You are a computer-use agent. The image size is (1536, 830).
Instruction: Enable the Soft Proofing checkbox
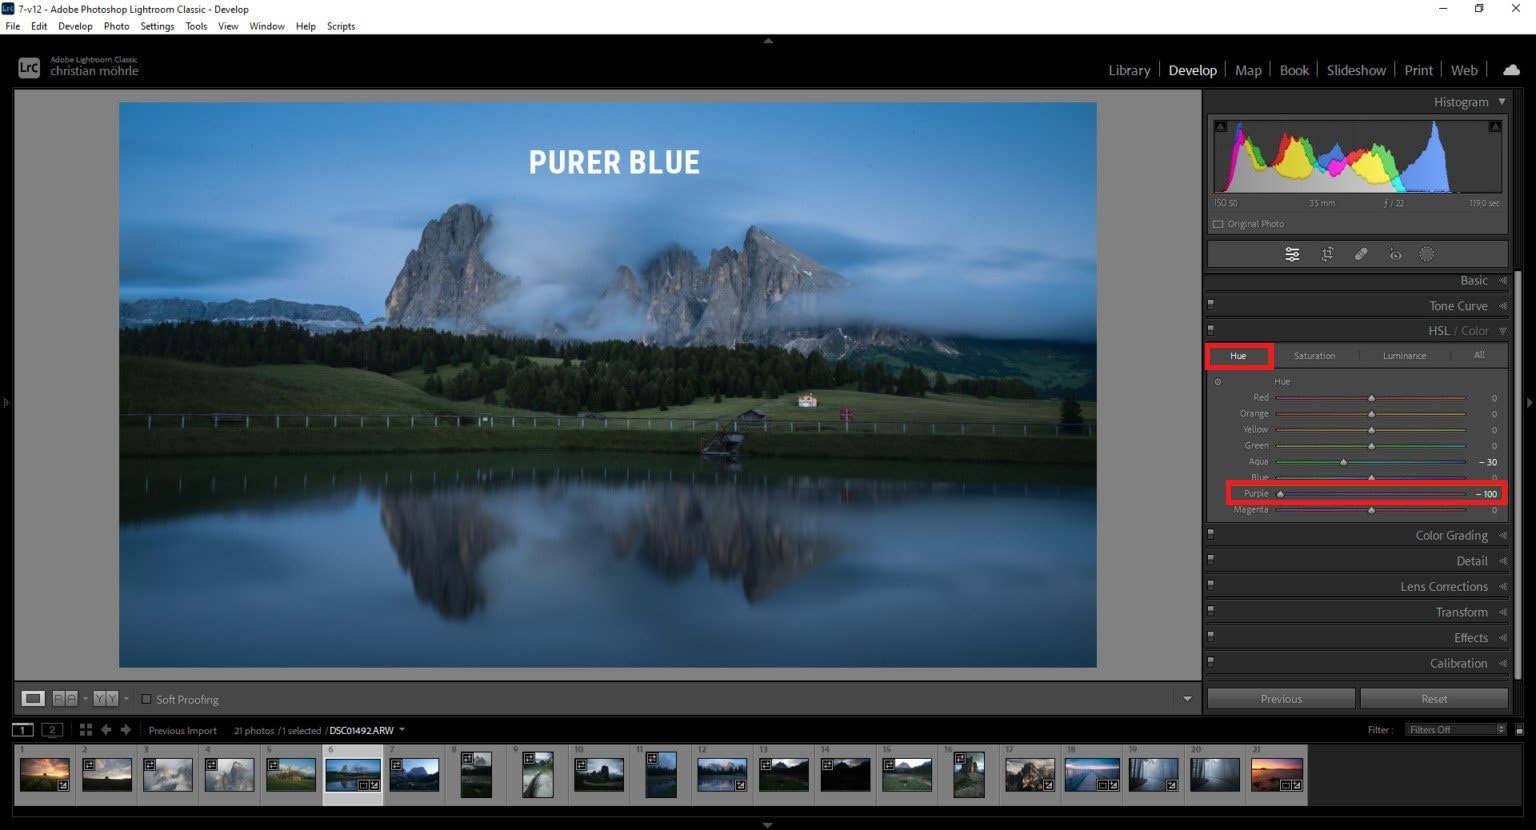(146, 699)
